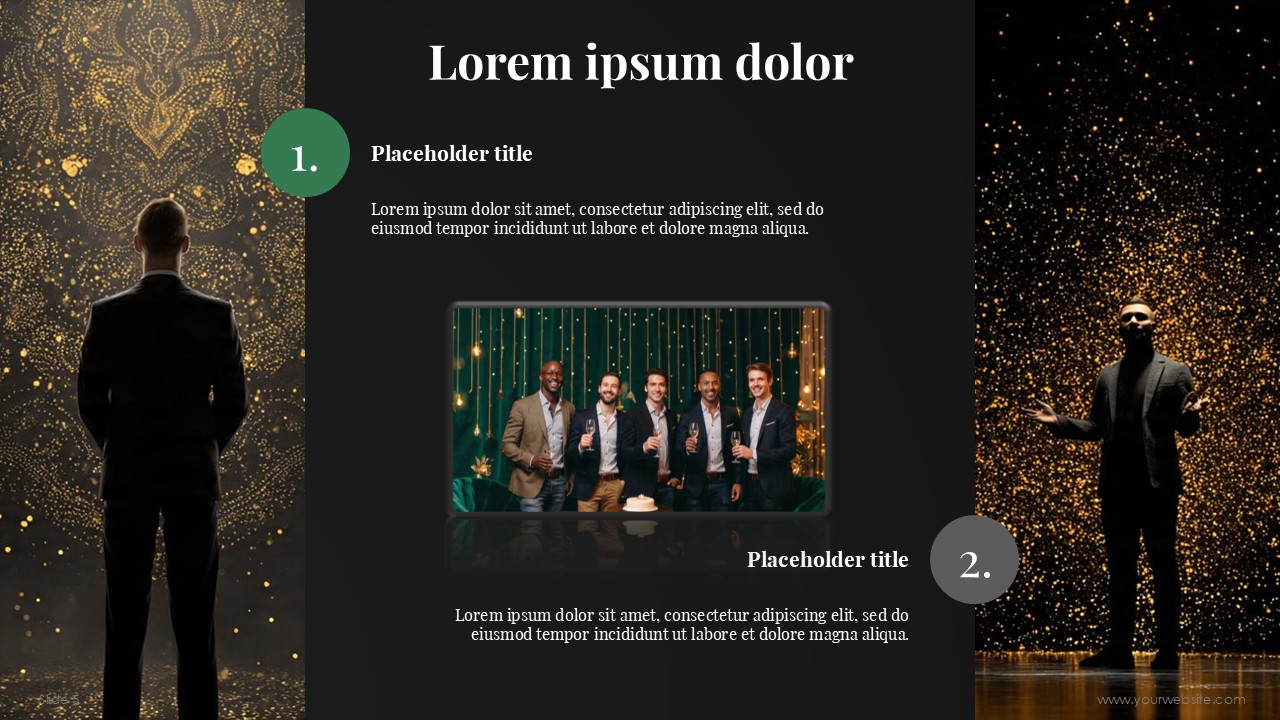Click the head of the man facing away
The image size is (1280, 720).
[161, 230]
